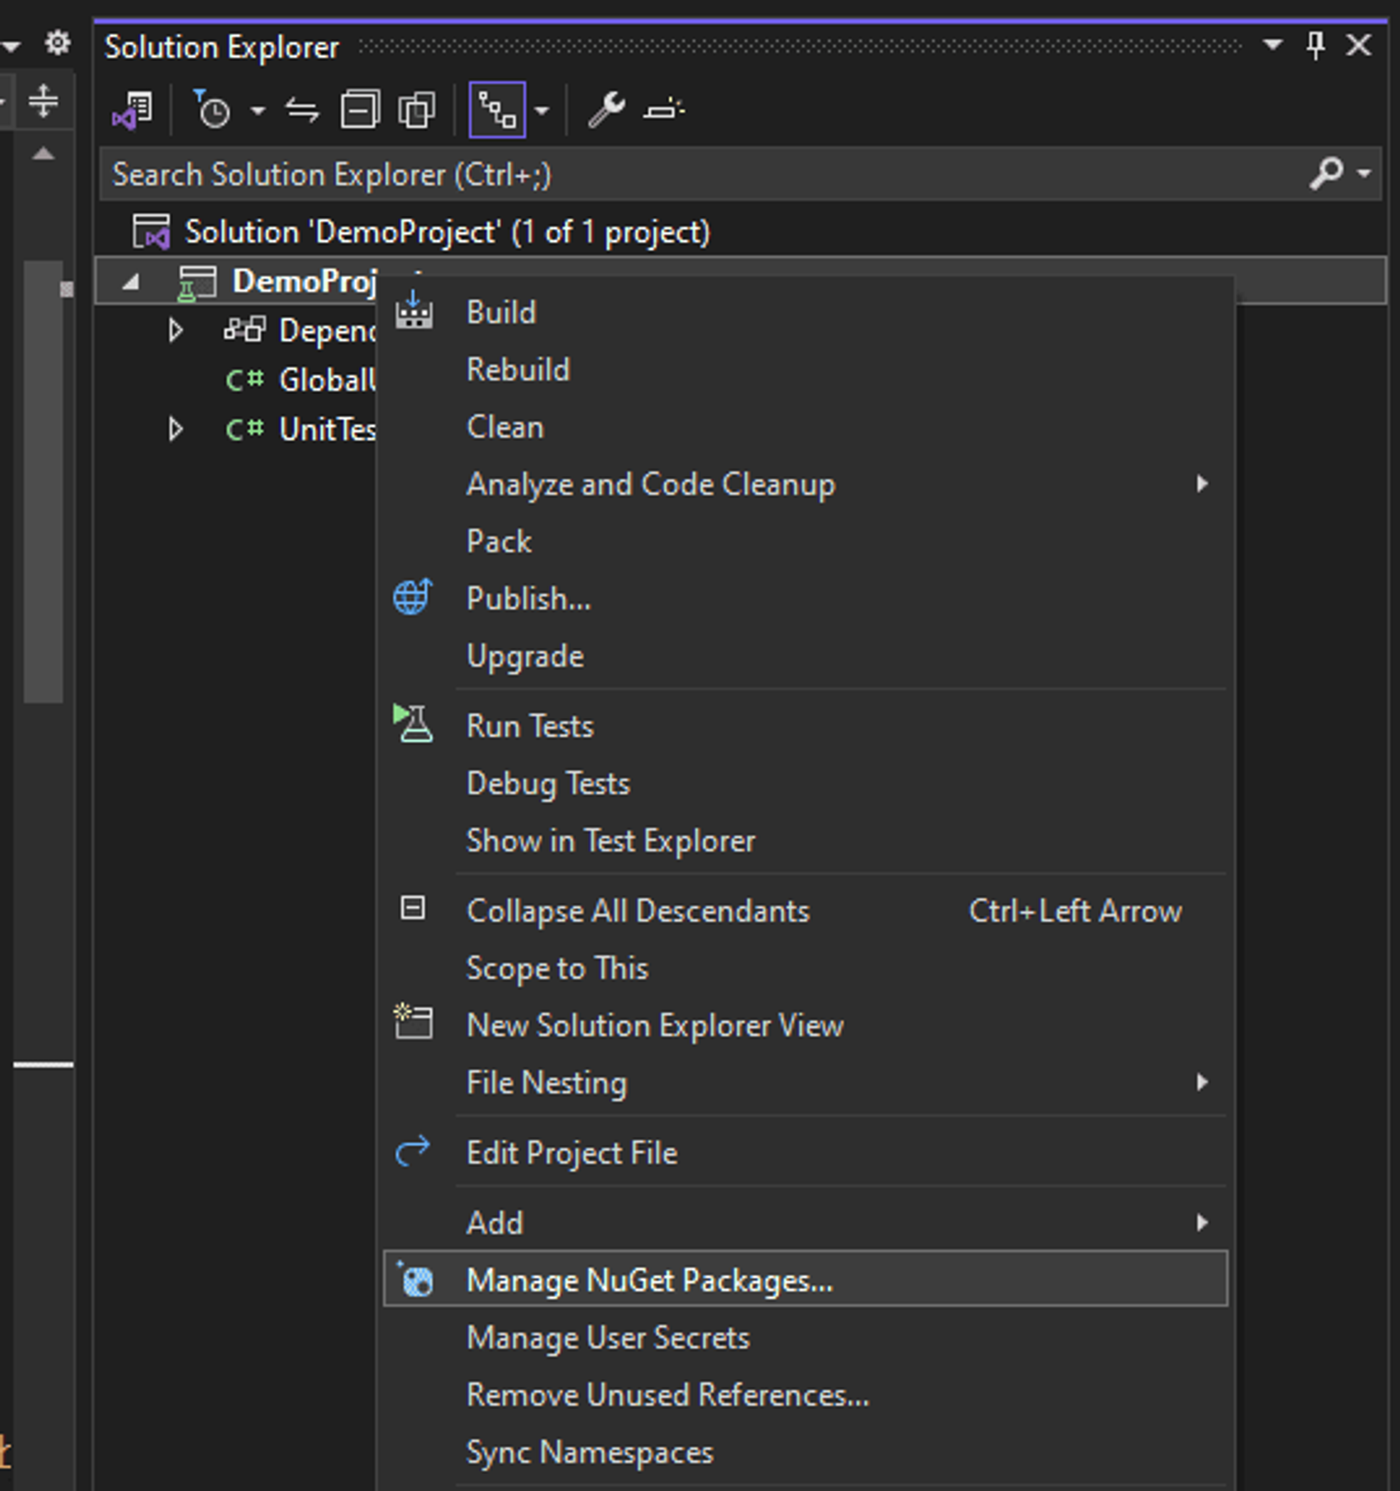Click Sync with Active Document icon

click(302, 110)
